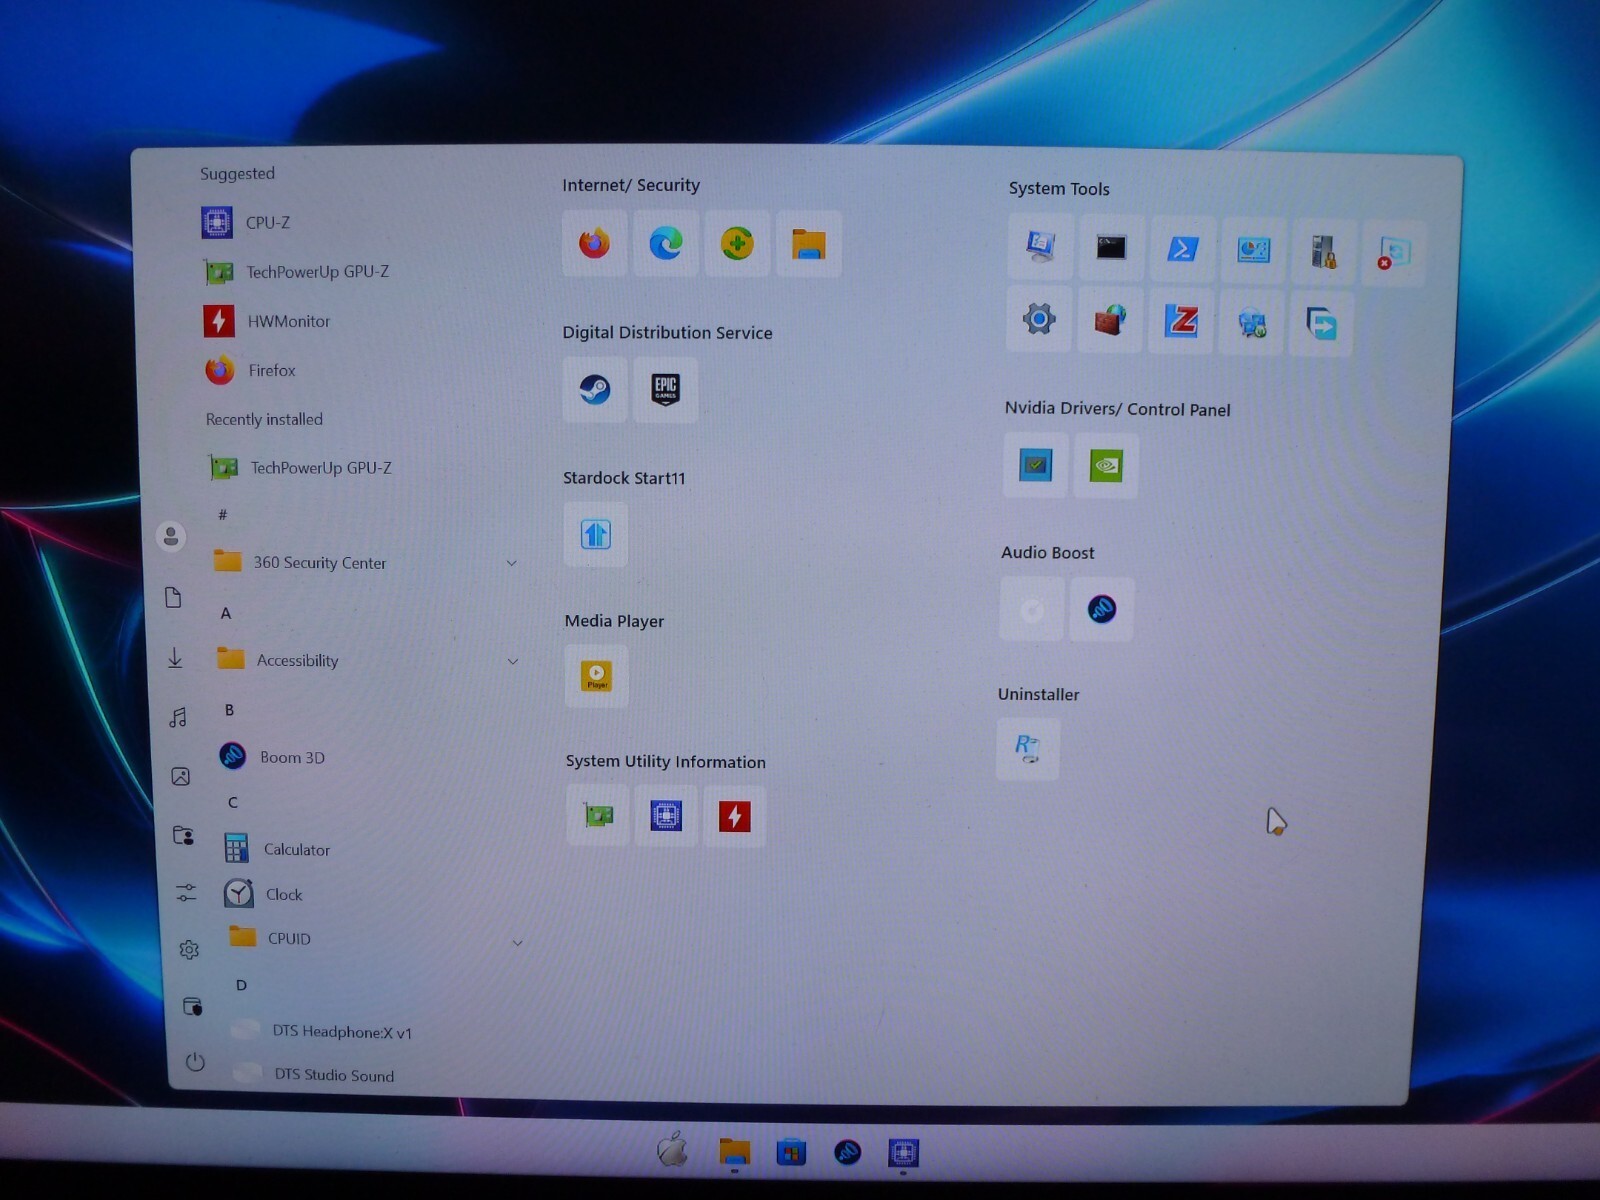Open the CPUID folder entry
Viewport: 1600px width, 1200px height.
pyautogui.click(x=270, y=938)
